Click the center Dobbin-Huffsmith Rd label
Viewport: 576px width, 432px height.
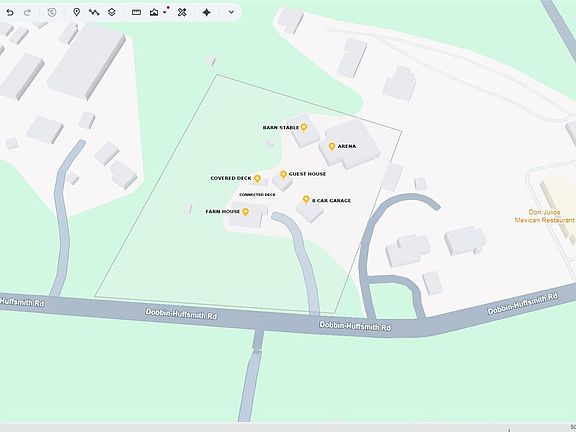tap(355, 326)
